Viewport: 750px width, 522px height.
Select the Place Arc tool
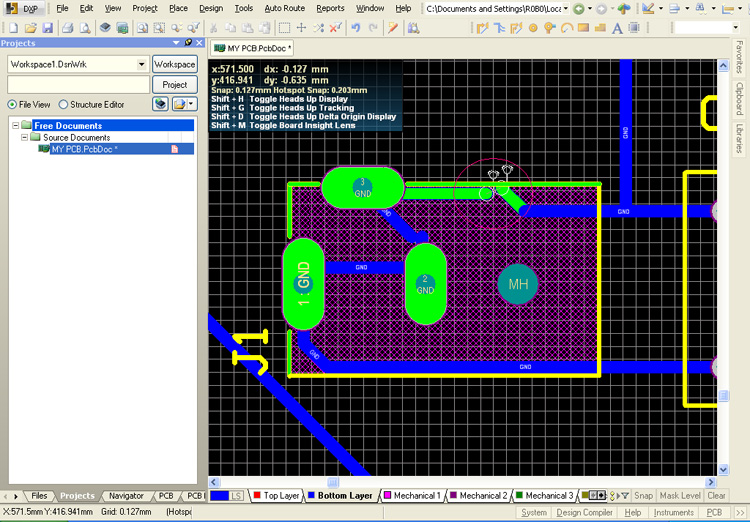click(567, 28)
